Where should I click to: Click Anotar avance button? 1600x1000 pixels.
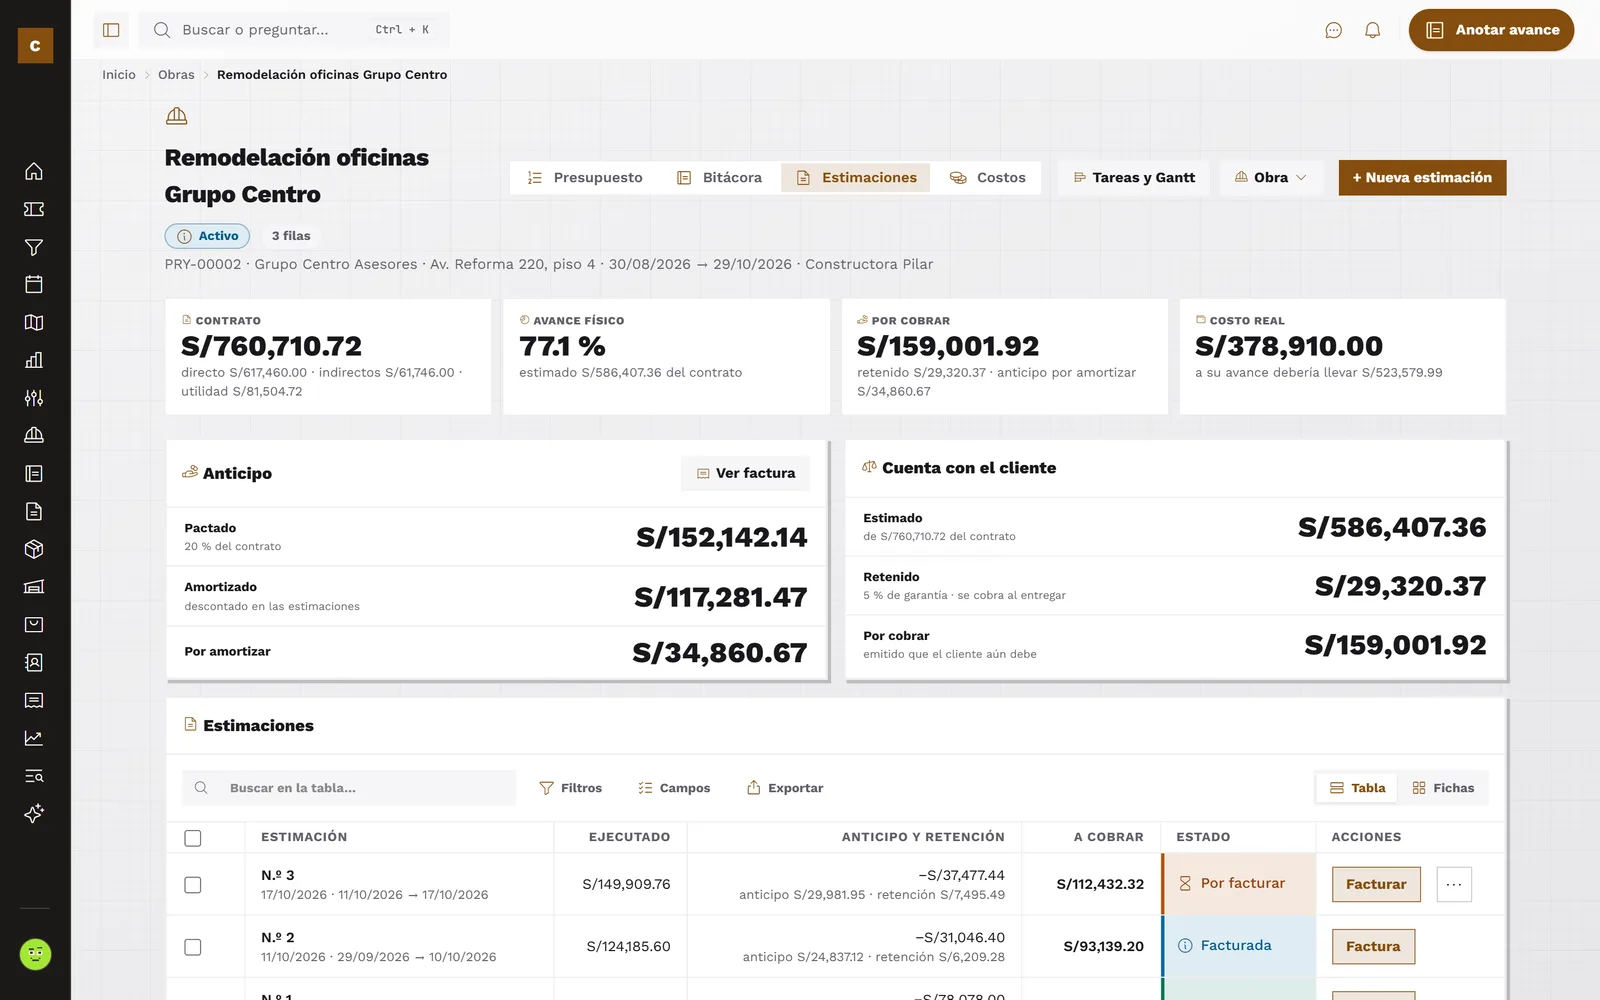(1491, 30)
